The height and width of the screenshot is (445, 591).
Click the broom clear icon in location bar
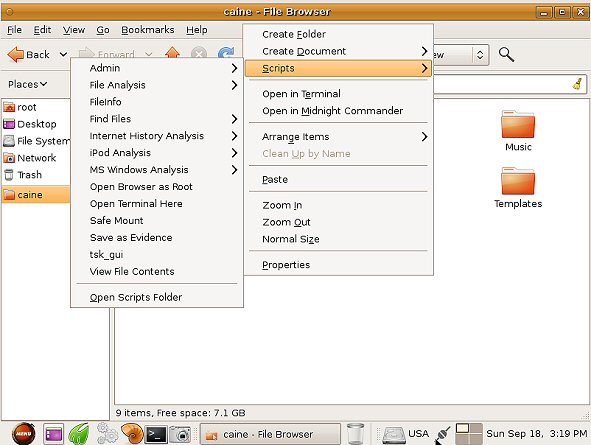pos(577,84)
